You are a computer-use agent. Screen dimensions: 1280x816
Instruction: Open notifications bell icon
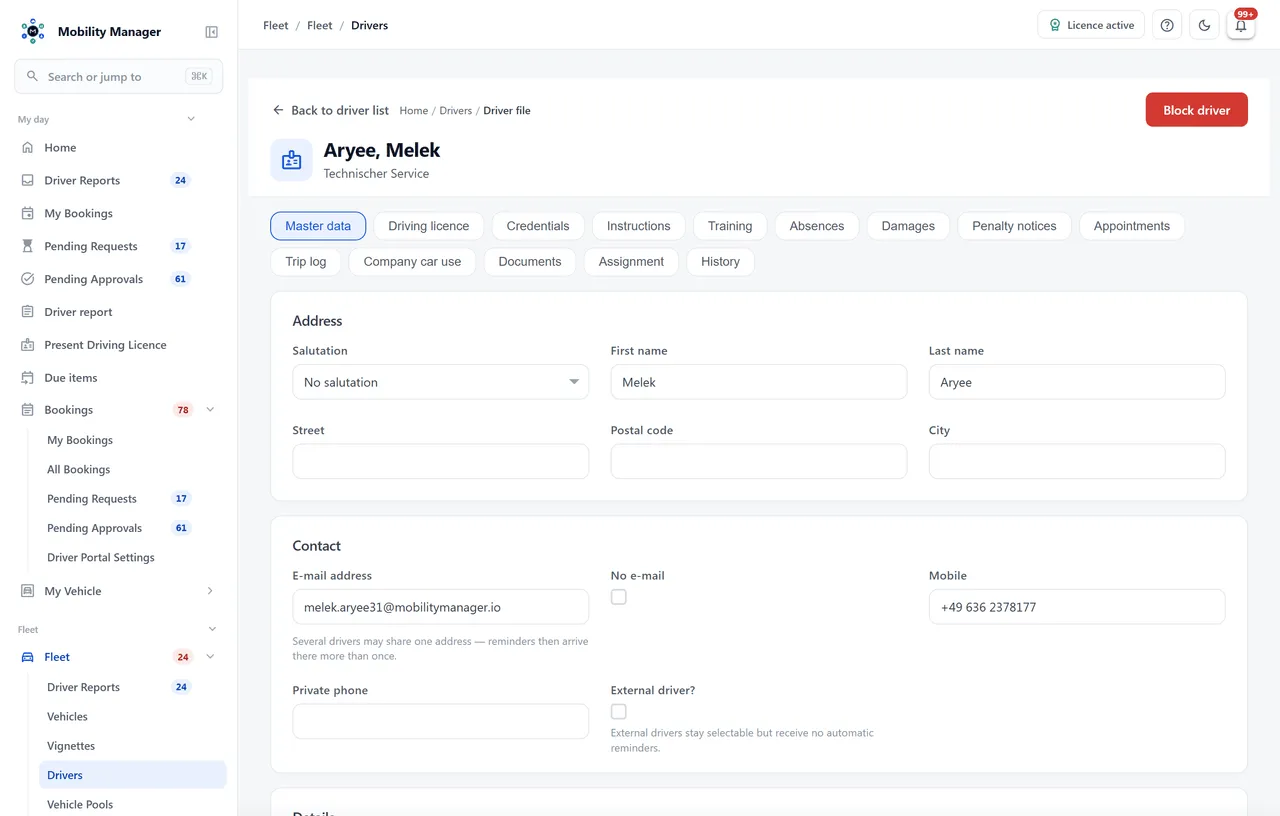1241,25
